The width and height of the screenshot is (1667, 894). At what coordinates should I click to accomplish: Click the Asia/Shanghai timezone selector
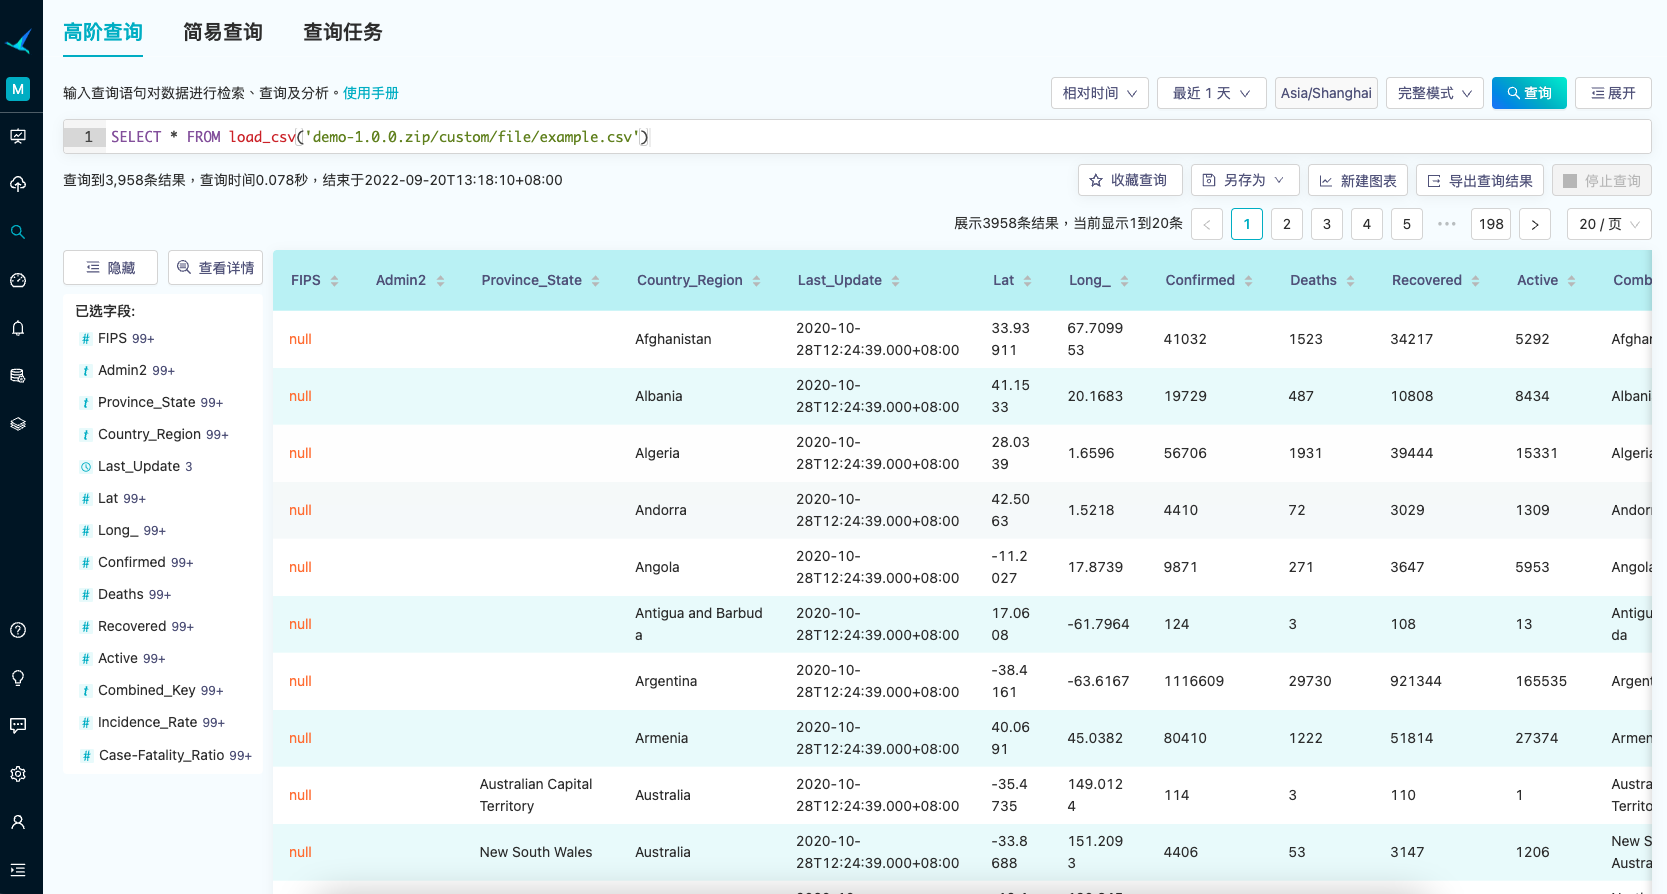pos(1326,93)
